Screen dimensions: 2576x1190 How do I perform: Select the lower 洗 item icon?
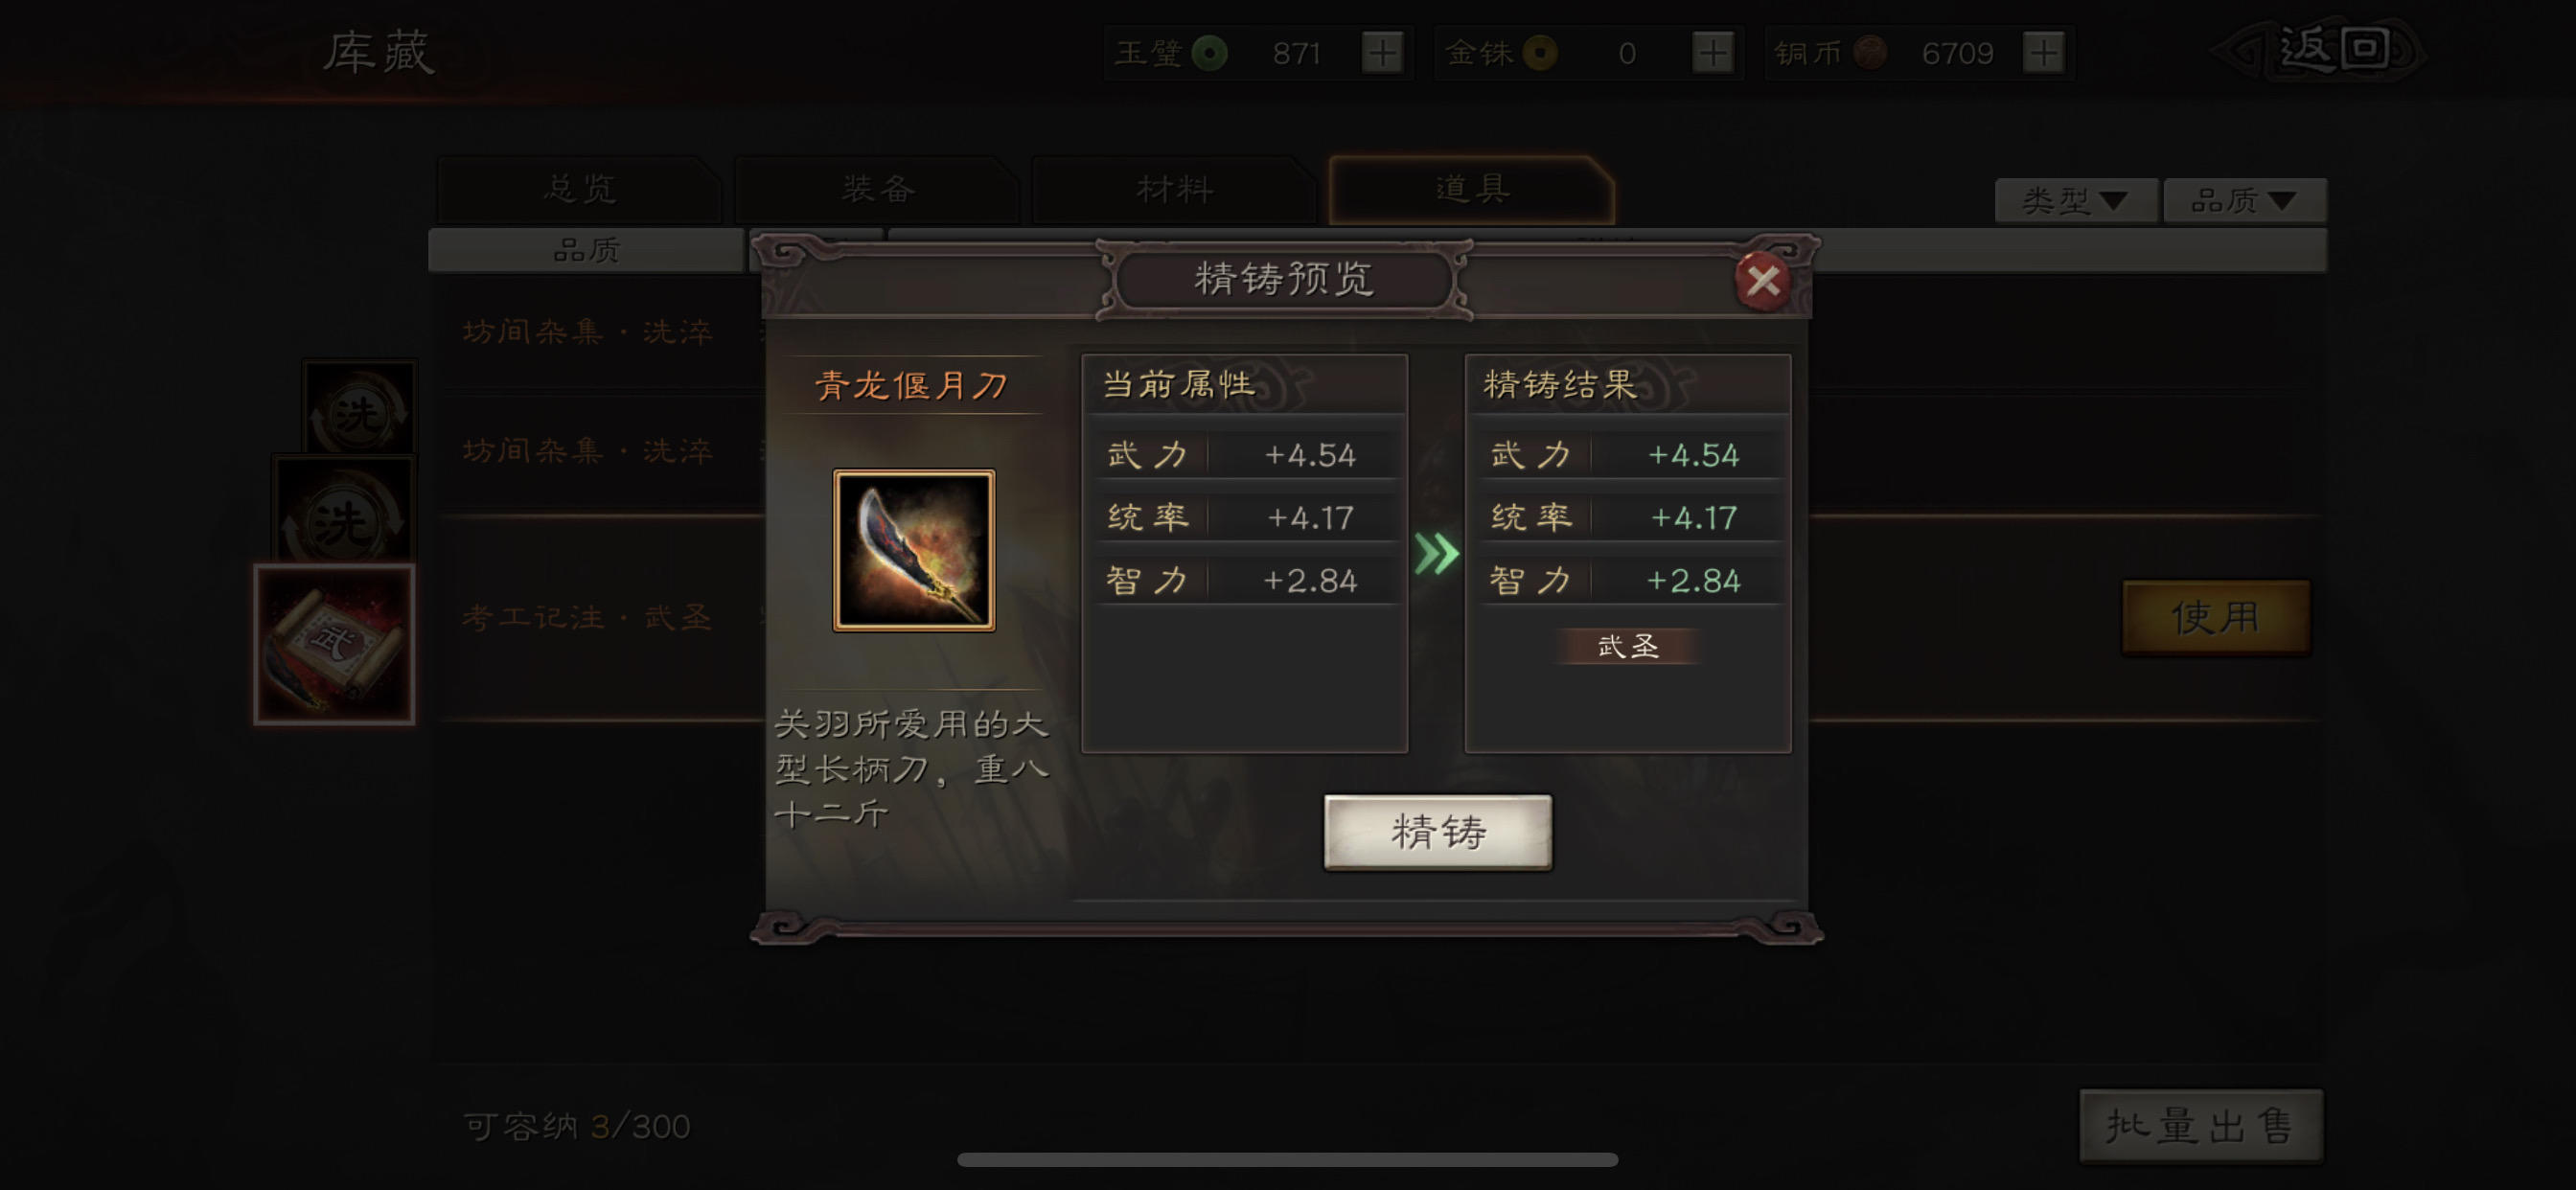[343, 511]
